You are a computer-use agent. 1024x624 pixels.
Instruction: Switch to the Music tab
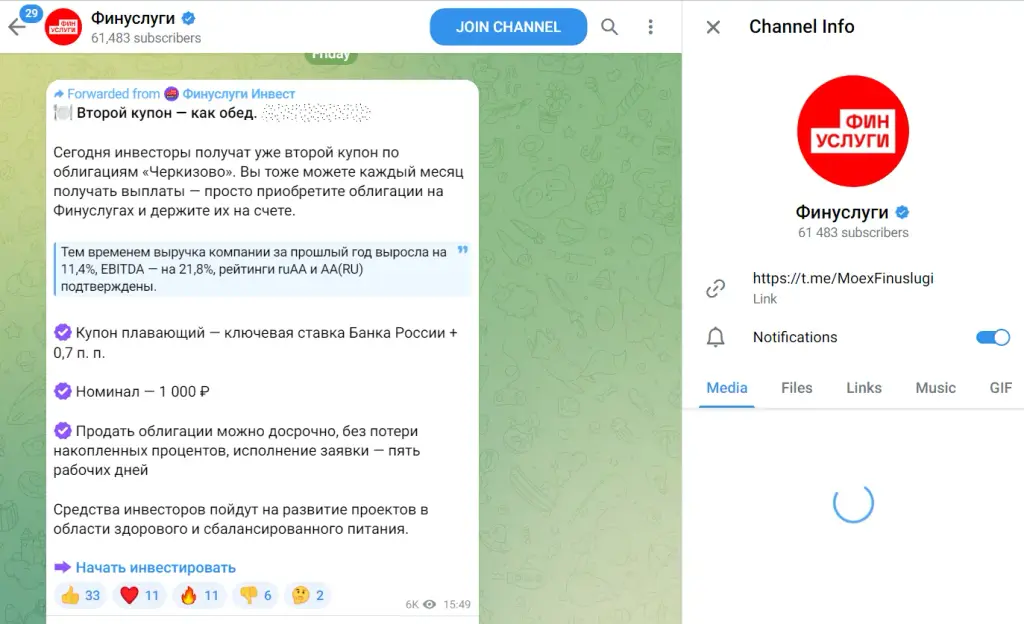[936, 388]
